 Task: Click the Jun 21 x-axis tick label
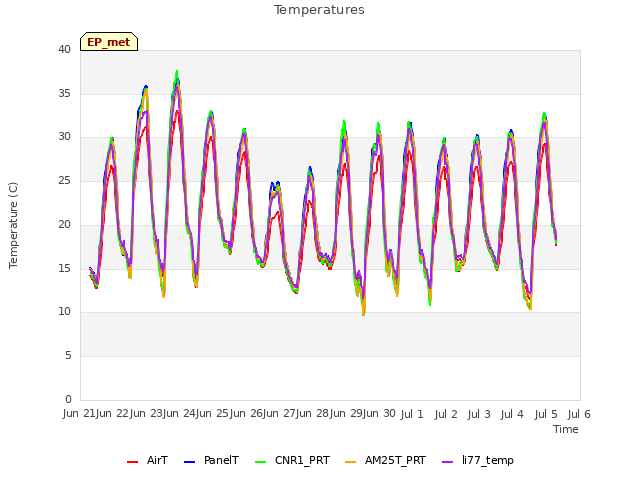[x=79, y=414]
